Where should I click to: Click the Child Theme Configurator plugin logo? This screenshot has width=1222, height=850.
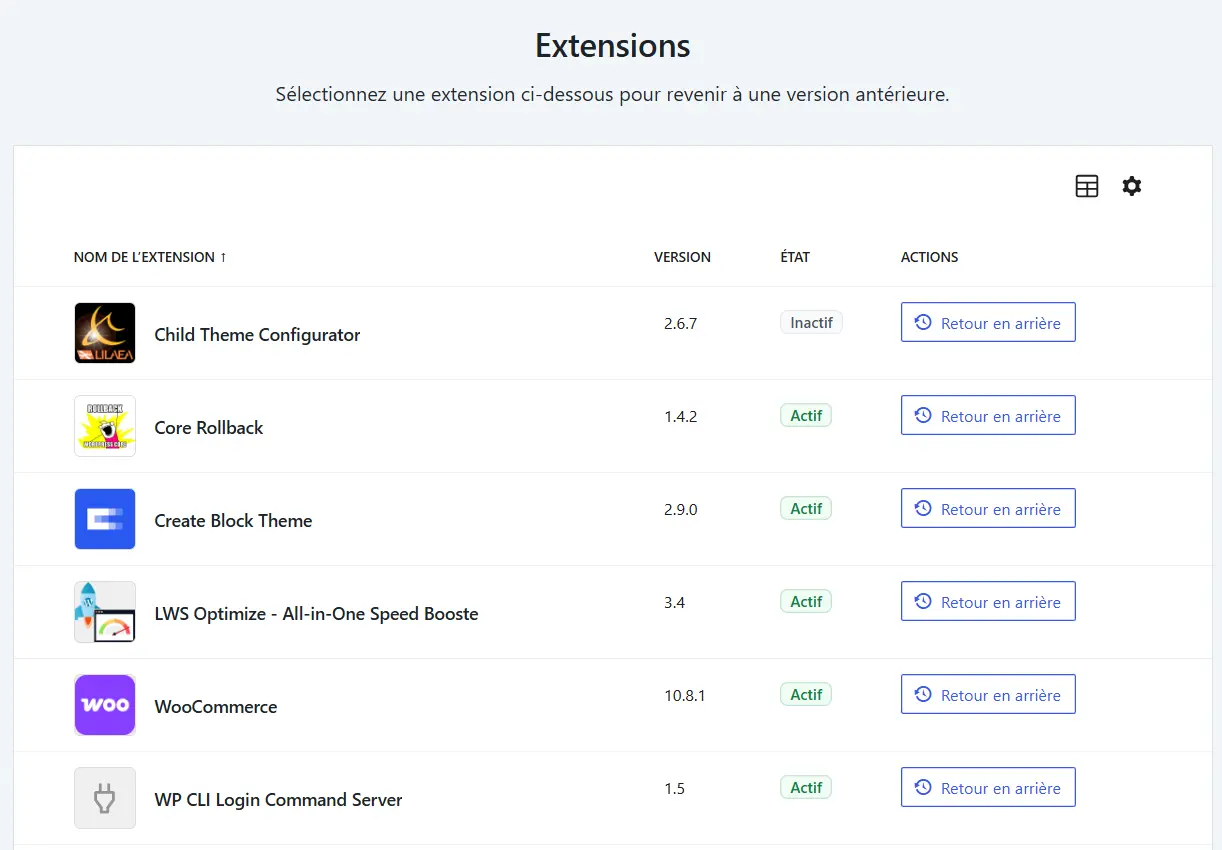pos(105,333)
